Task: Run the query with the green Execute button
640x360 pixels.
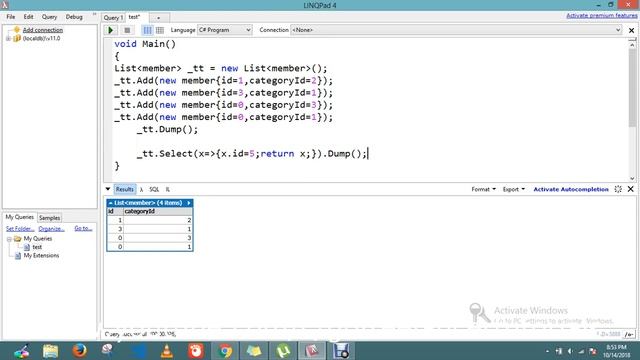Action: click(x=110, y=30)
